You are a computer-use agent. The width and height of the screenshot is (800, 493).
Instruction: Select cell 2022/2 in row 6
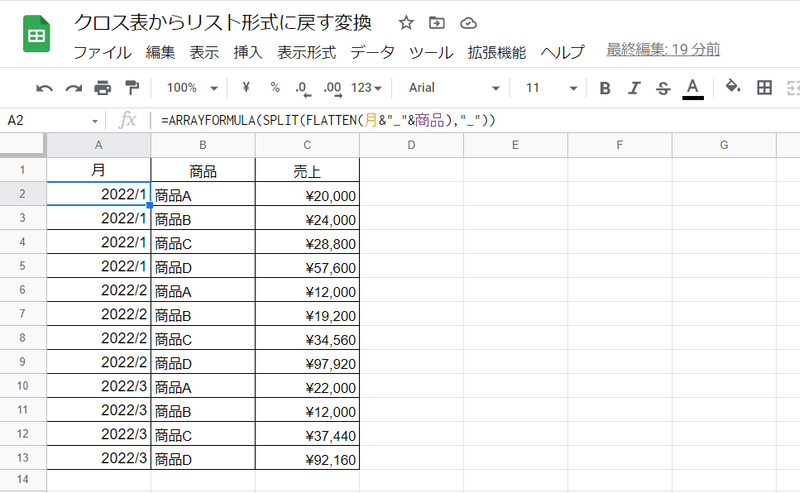pos(98,290)
